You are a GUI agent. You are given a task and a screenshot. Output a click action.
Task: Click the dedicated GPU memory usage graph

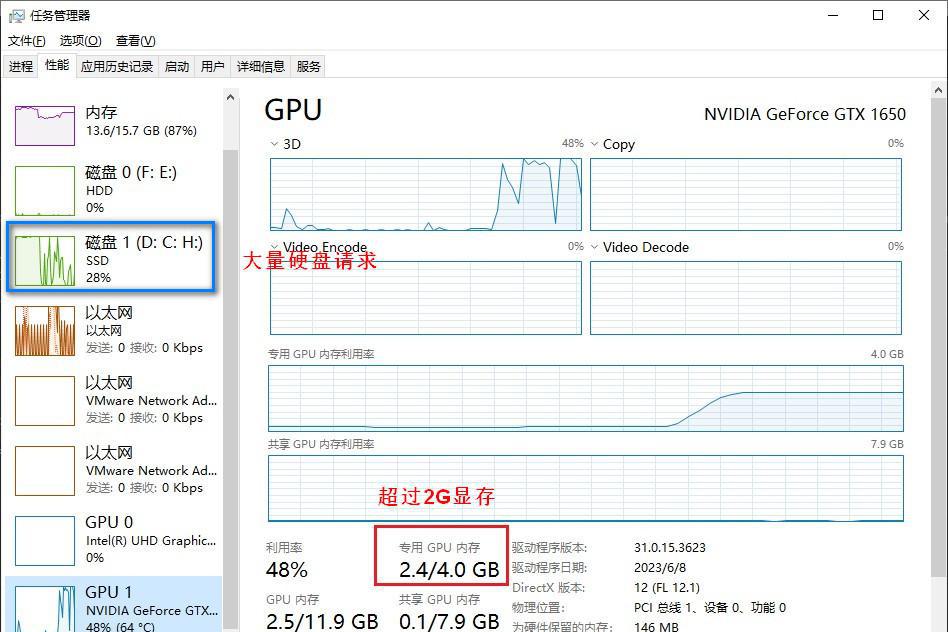pos(585,398)
